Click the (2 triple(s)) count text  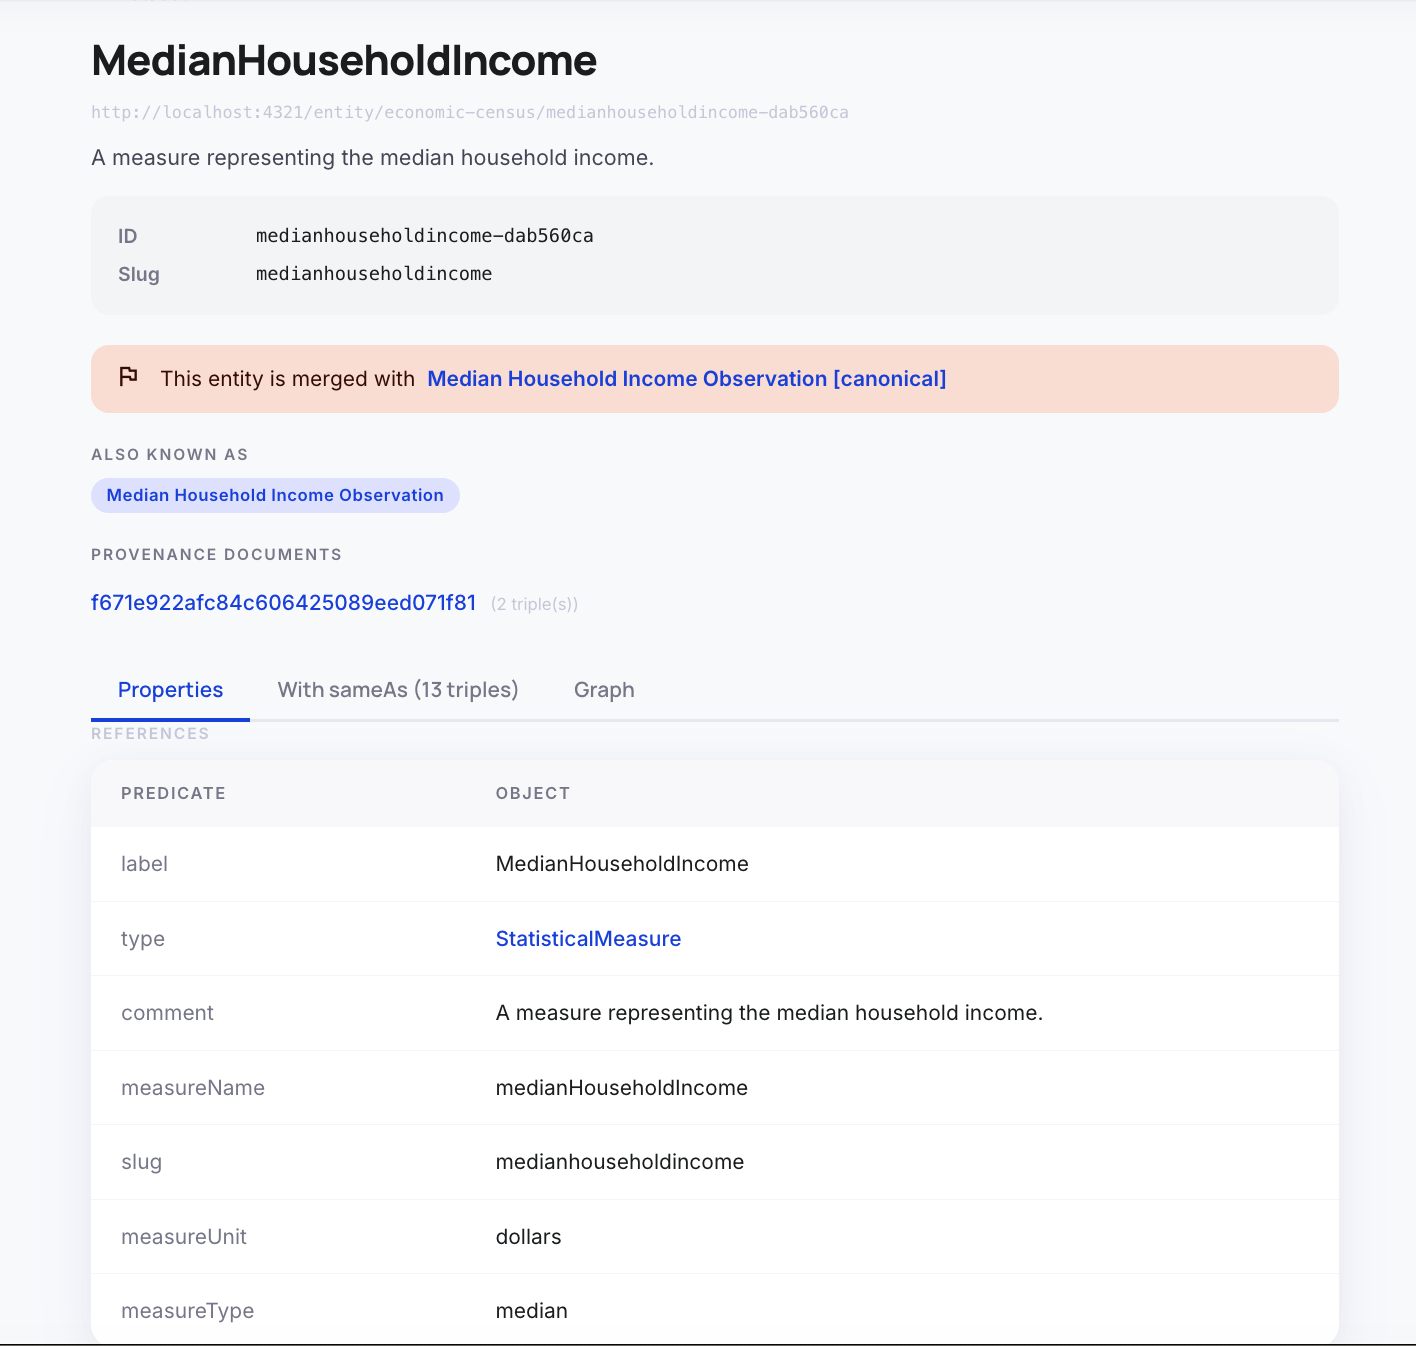(534, 604)
